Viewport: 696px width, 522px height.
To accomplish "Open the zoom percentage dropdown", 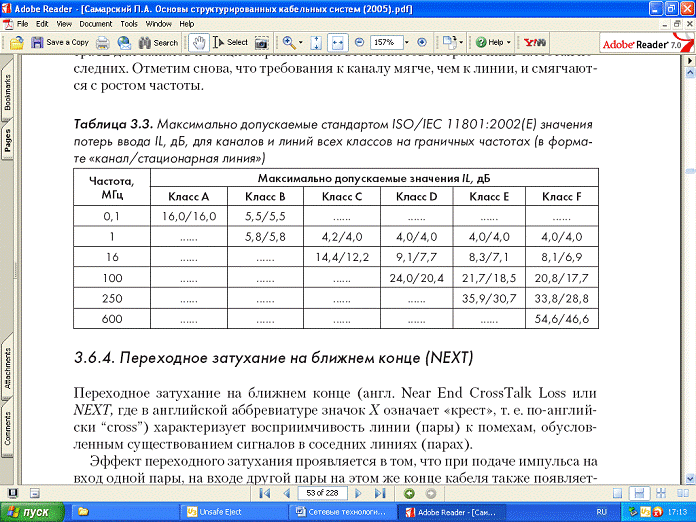I will coord(407,43).
